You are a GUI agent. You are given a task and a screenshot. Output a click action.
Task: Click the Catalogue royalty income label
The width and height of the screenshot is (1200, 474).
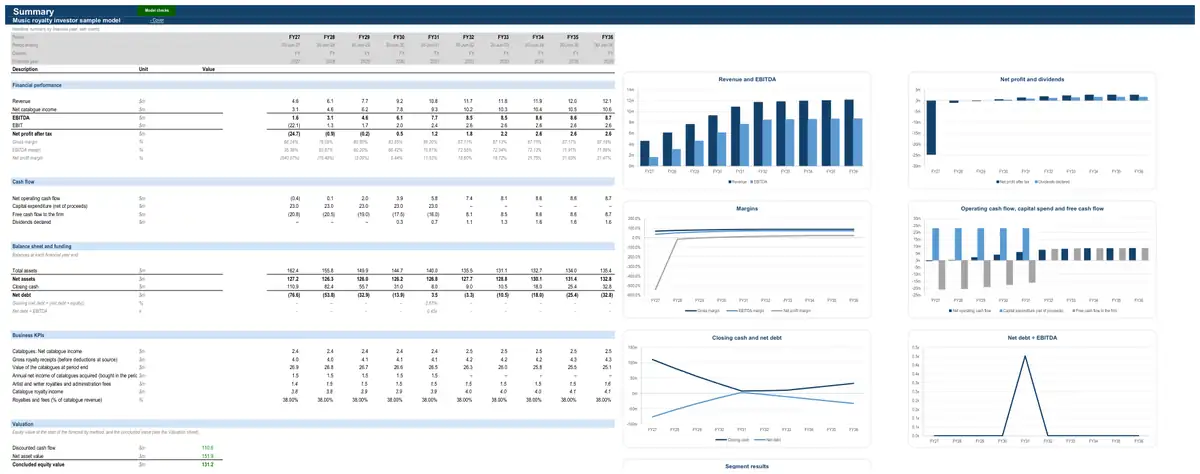coord(36,392)
